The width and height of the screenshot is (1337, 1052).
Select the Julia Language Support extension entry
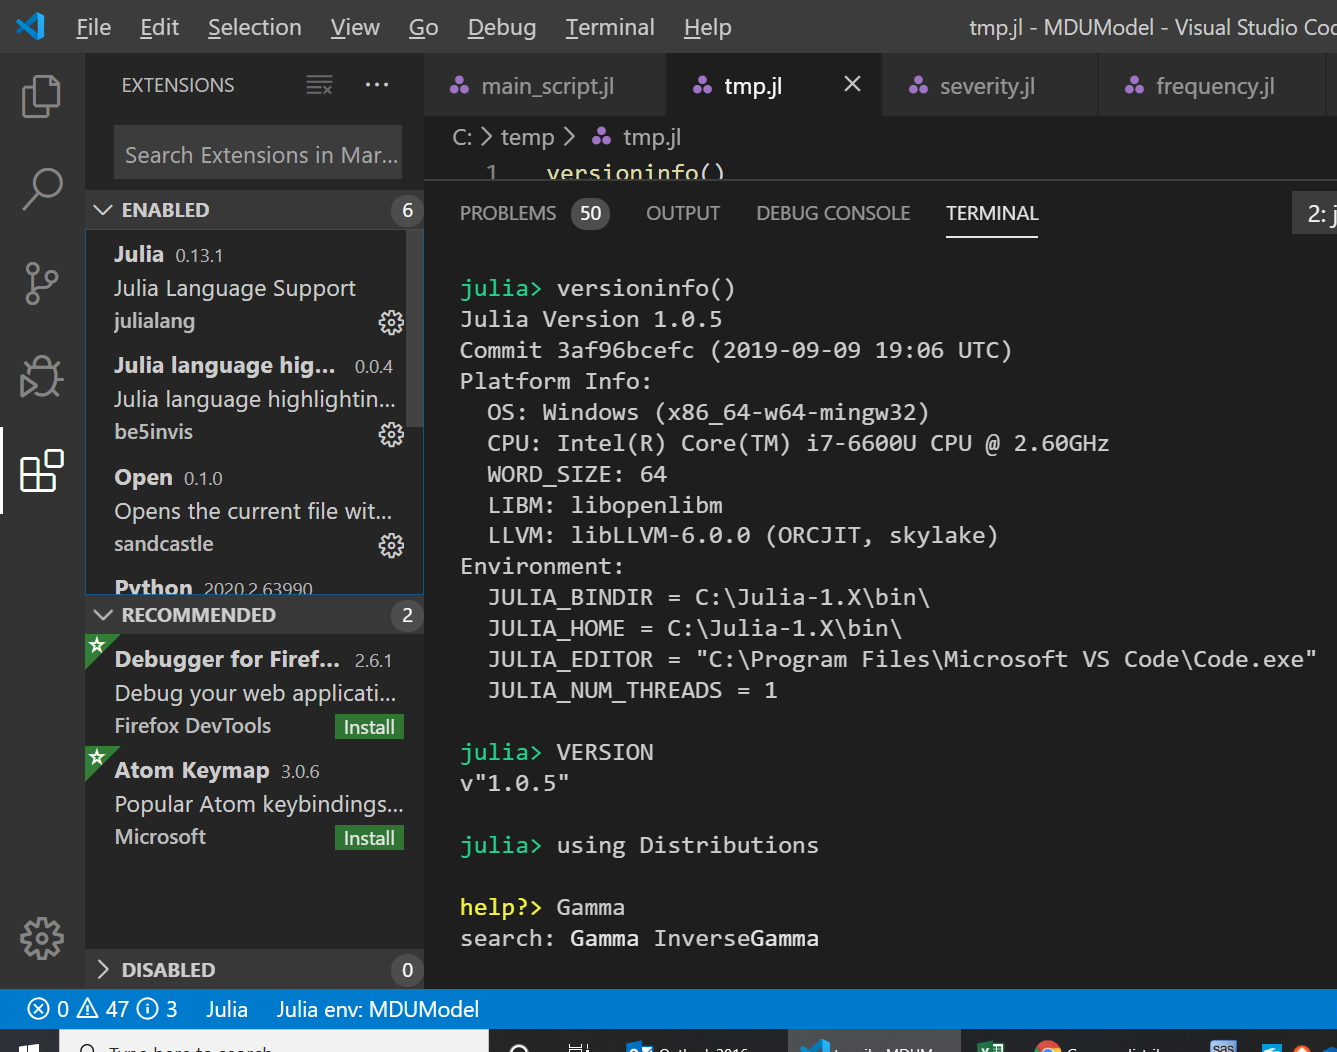pyautogui.click(x=246, y=287)
